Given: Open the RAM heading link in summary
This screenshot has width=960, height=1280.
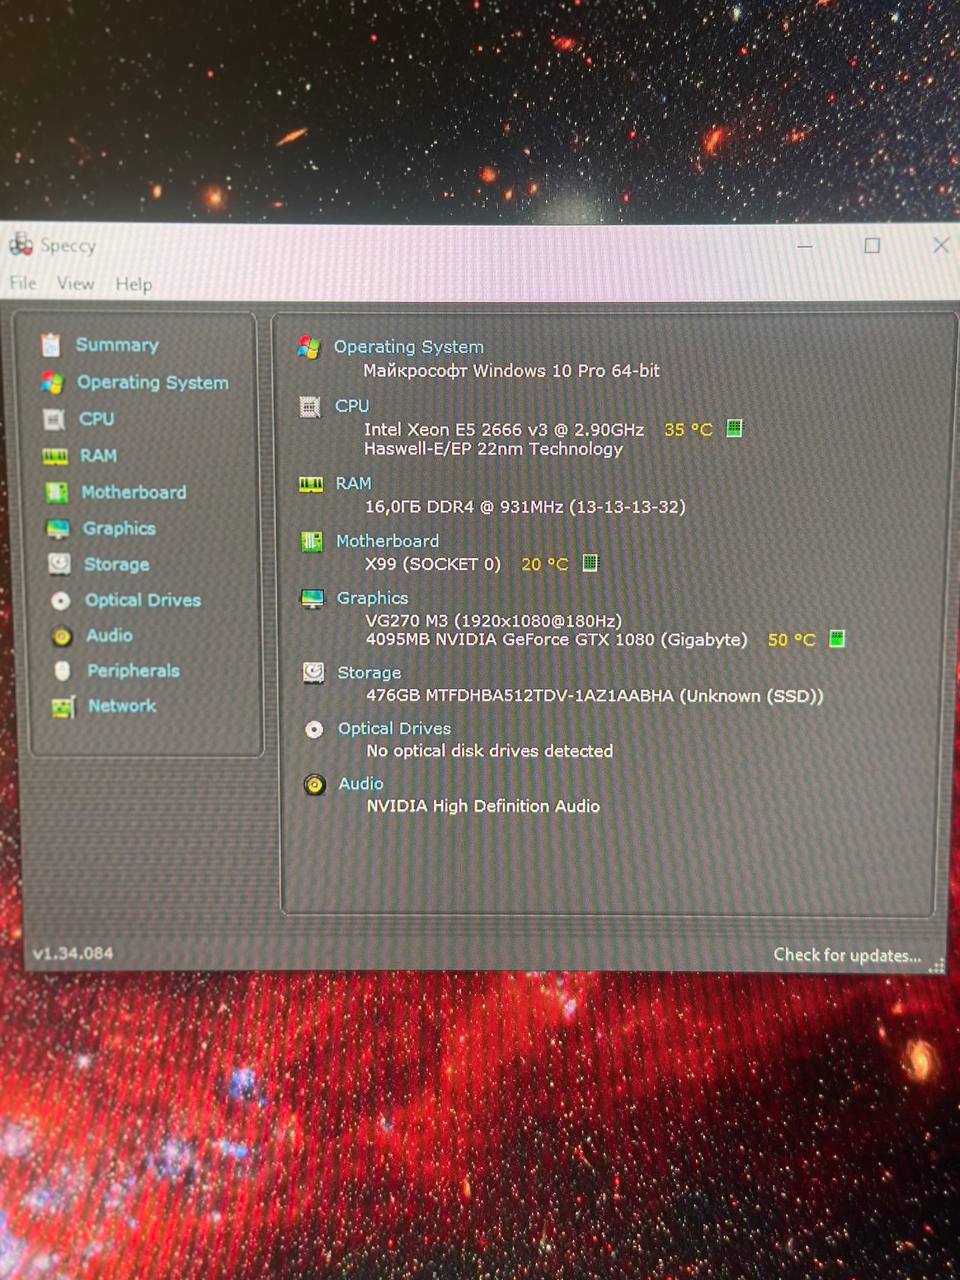Looking at the screenshot, I should click(353, 483).
